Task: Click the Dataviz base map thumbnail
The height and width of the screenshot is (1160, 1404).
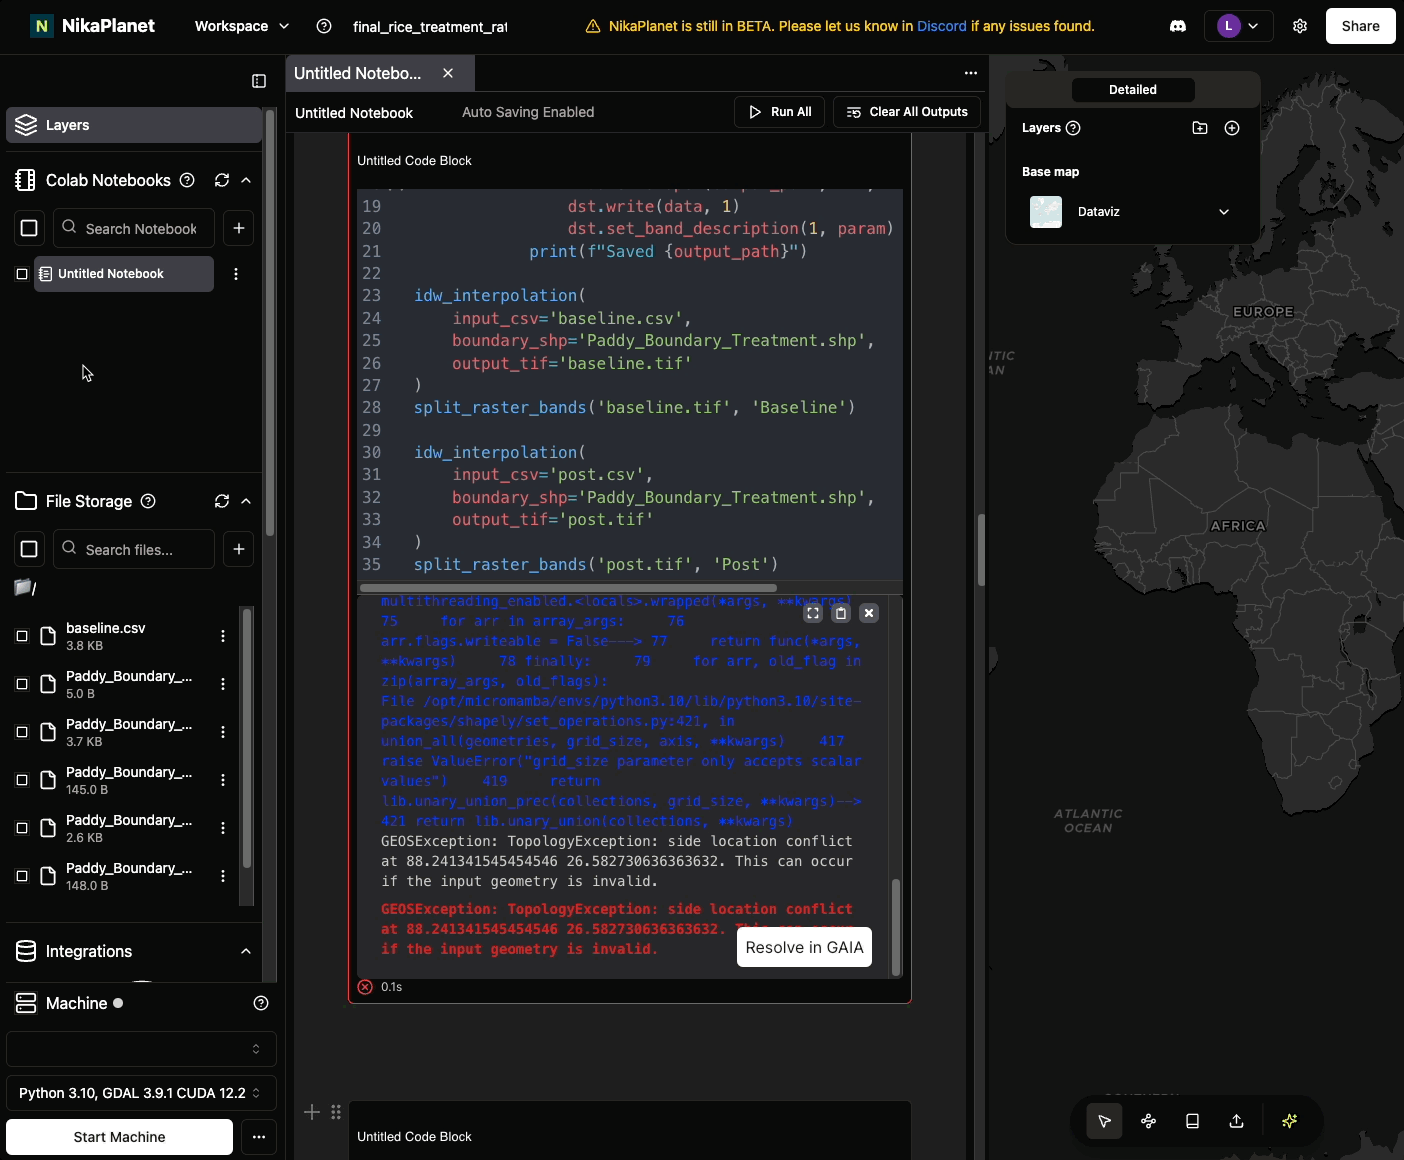Action: click(x=1046, y=211)
